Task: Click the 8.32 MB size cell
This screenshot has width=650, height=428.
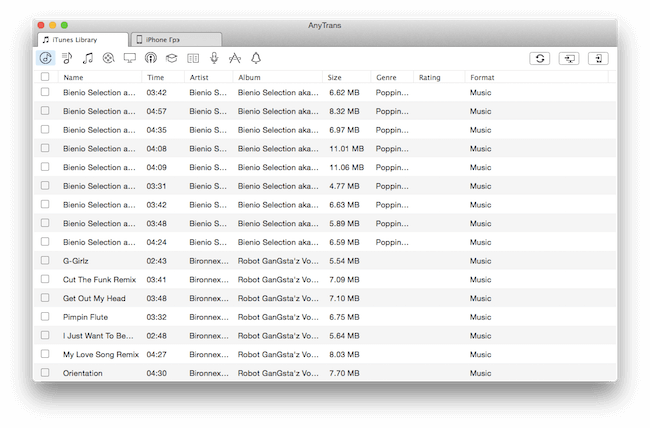Action: point(344,111)
